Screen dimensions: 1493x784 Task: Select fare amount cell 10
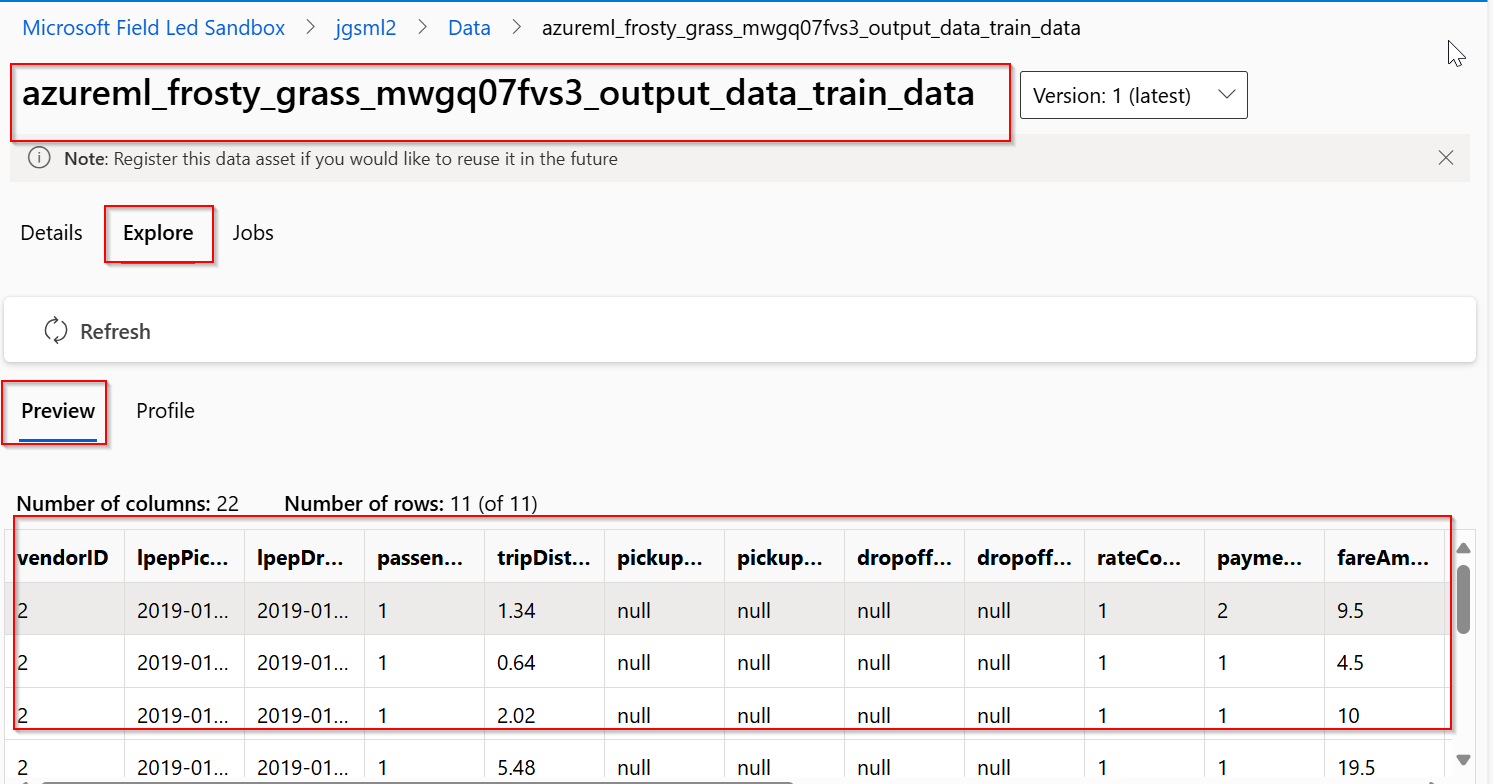(1384, 715)
